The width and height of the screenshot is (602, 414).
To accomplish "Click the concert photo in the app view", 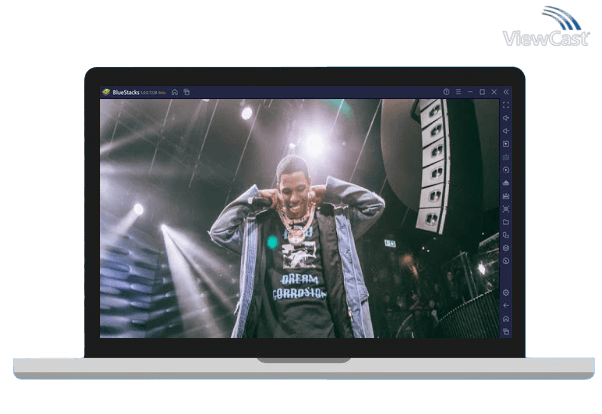I will pos(300,219).
